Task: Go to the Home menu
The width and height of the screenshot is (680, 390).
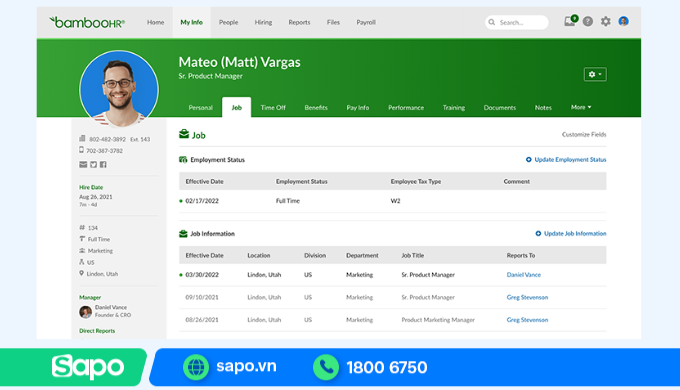Action: click(155, 22)
